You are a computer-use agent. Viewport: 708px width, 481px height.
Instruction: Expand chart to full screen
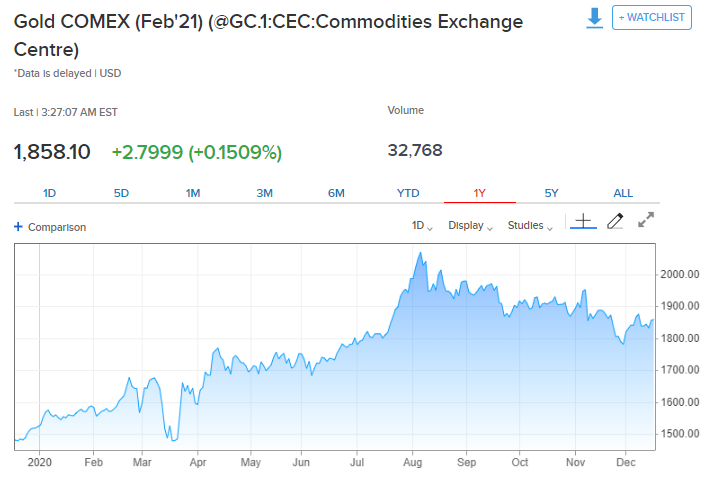coord(646,220)
